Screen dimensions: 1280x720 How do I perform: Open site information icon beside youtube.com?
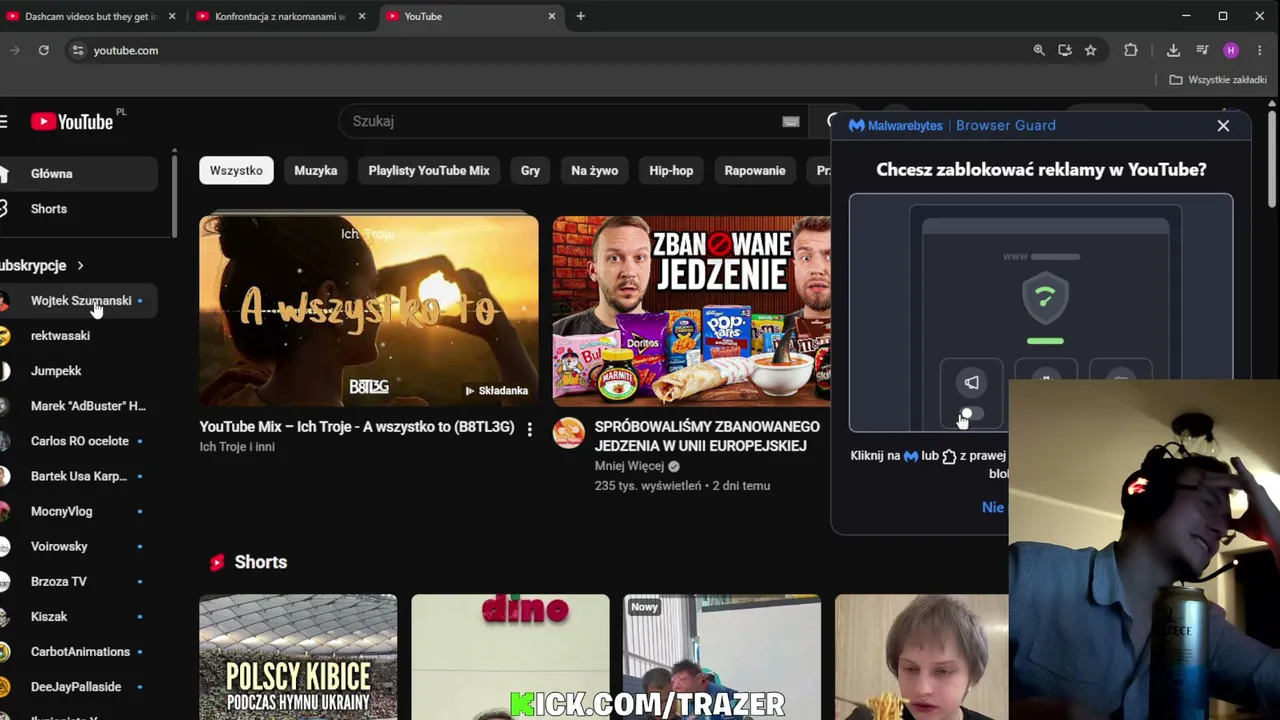click(x=78, y=50)
